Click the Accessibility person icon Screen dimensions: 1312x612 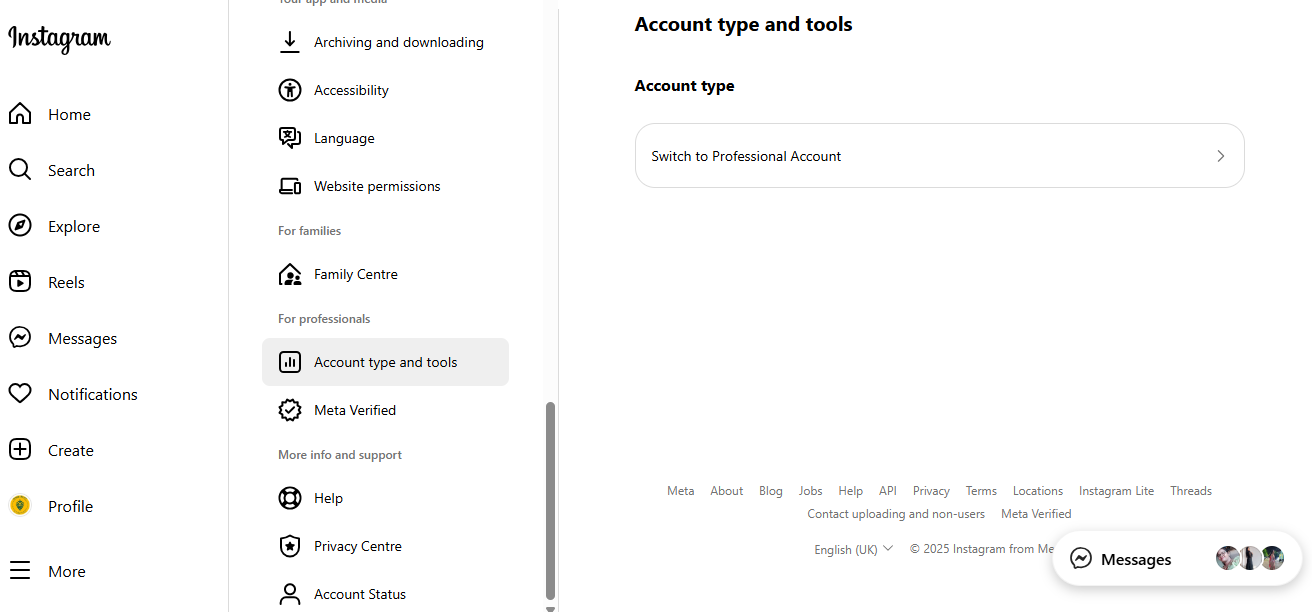click(290, 90)
